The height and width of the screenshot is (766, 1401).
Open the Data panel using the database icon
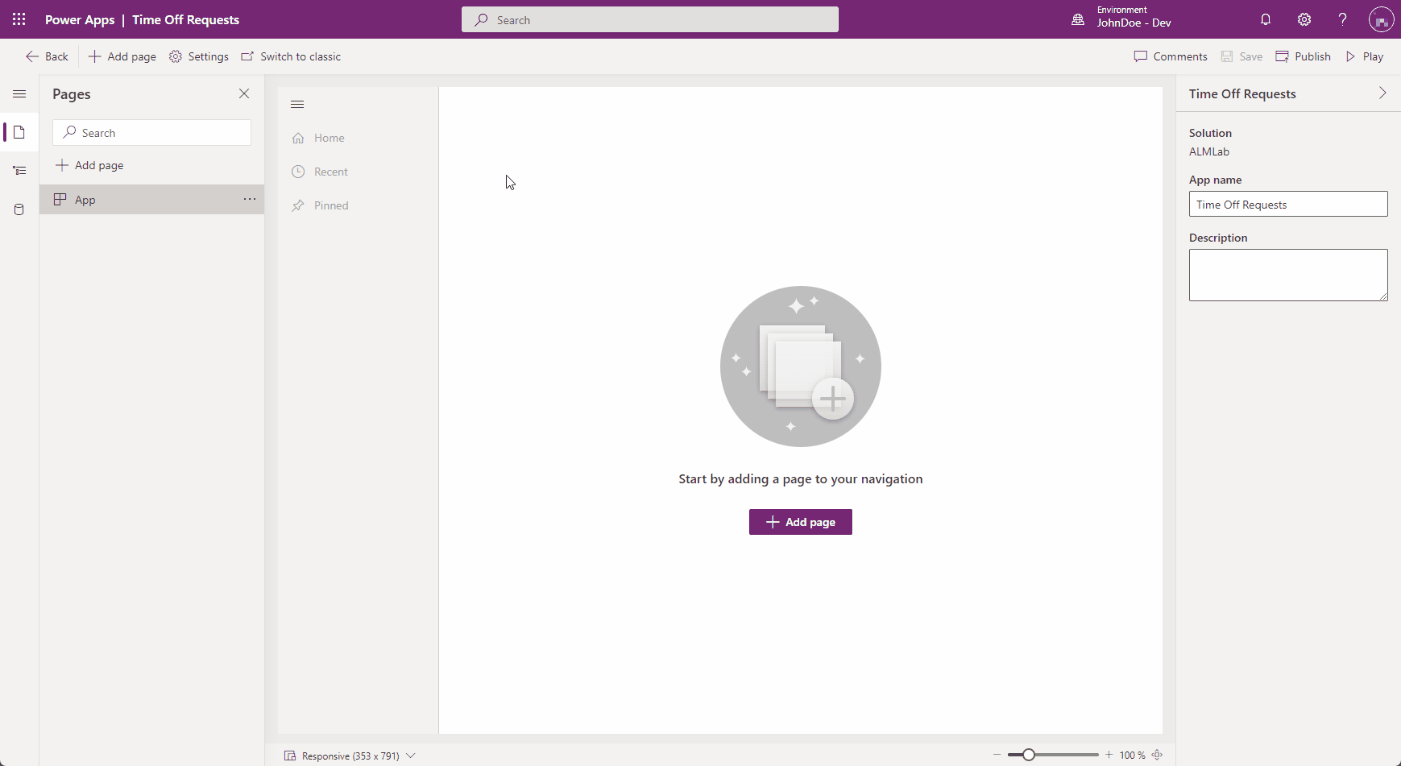[x=18, y=209]
